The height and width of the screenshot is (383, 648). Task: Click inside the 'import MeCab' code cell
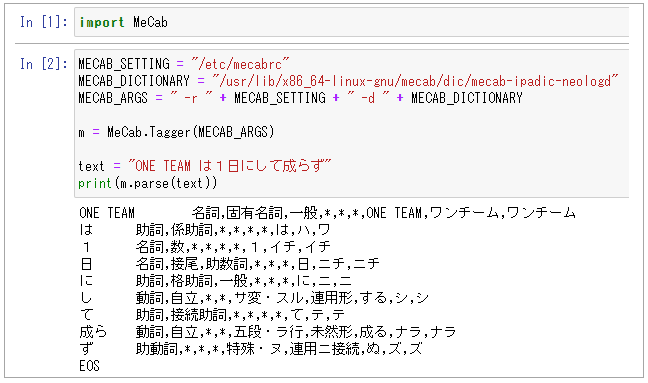(351, 22)
